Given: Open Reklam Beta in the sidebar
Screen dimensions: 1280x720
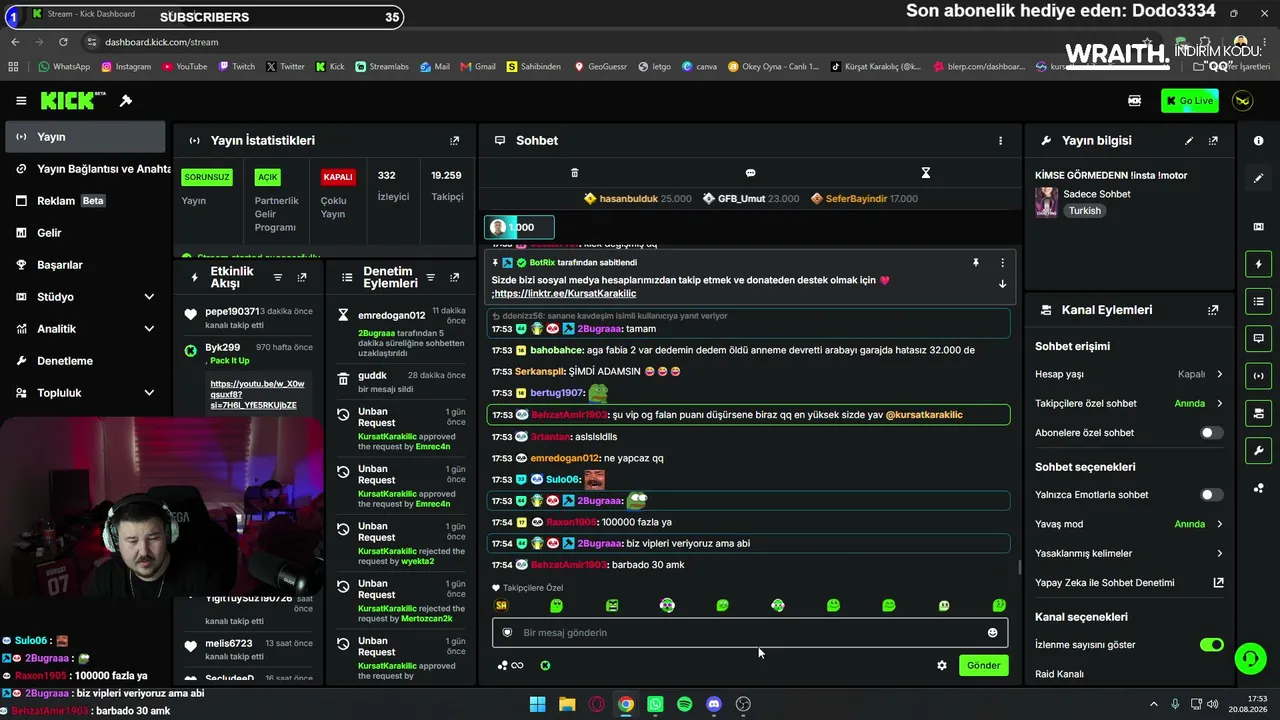Looking at the screenshot, I should pos(83,201).
